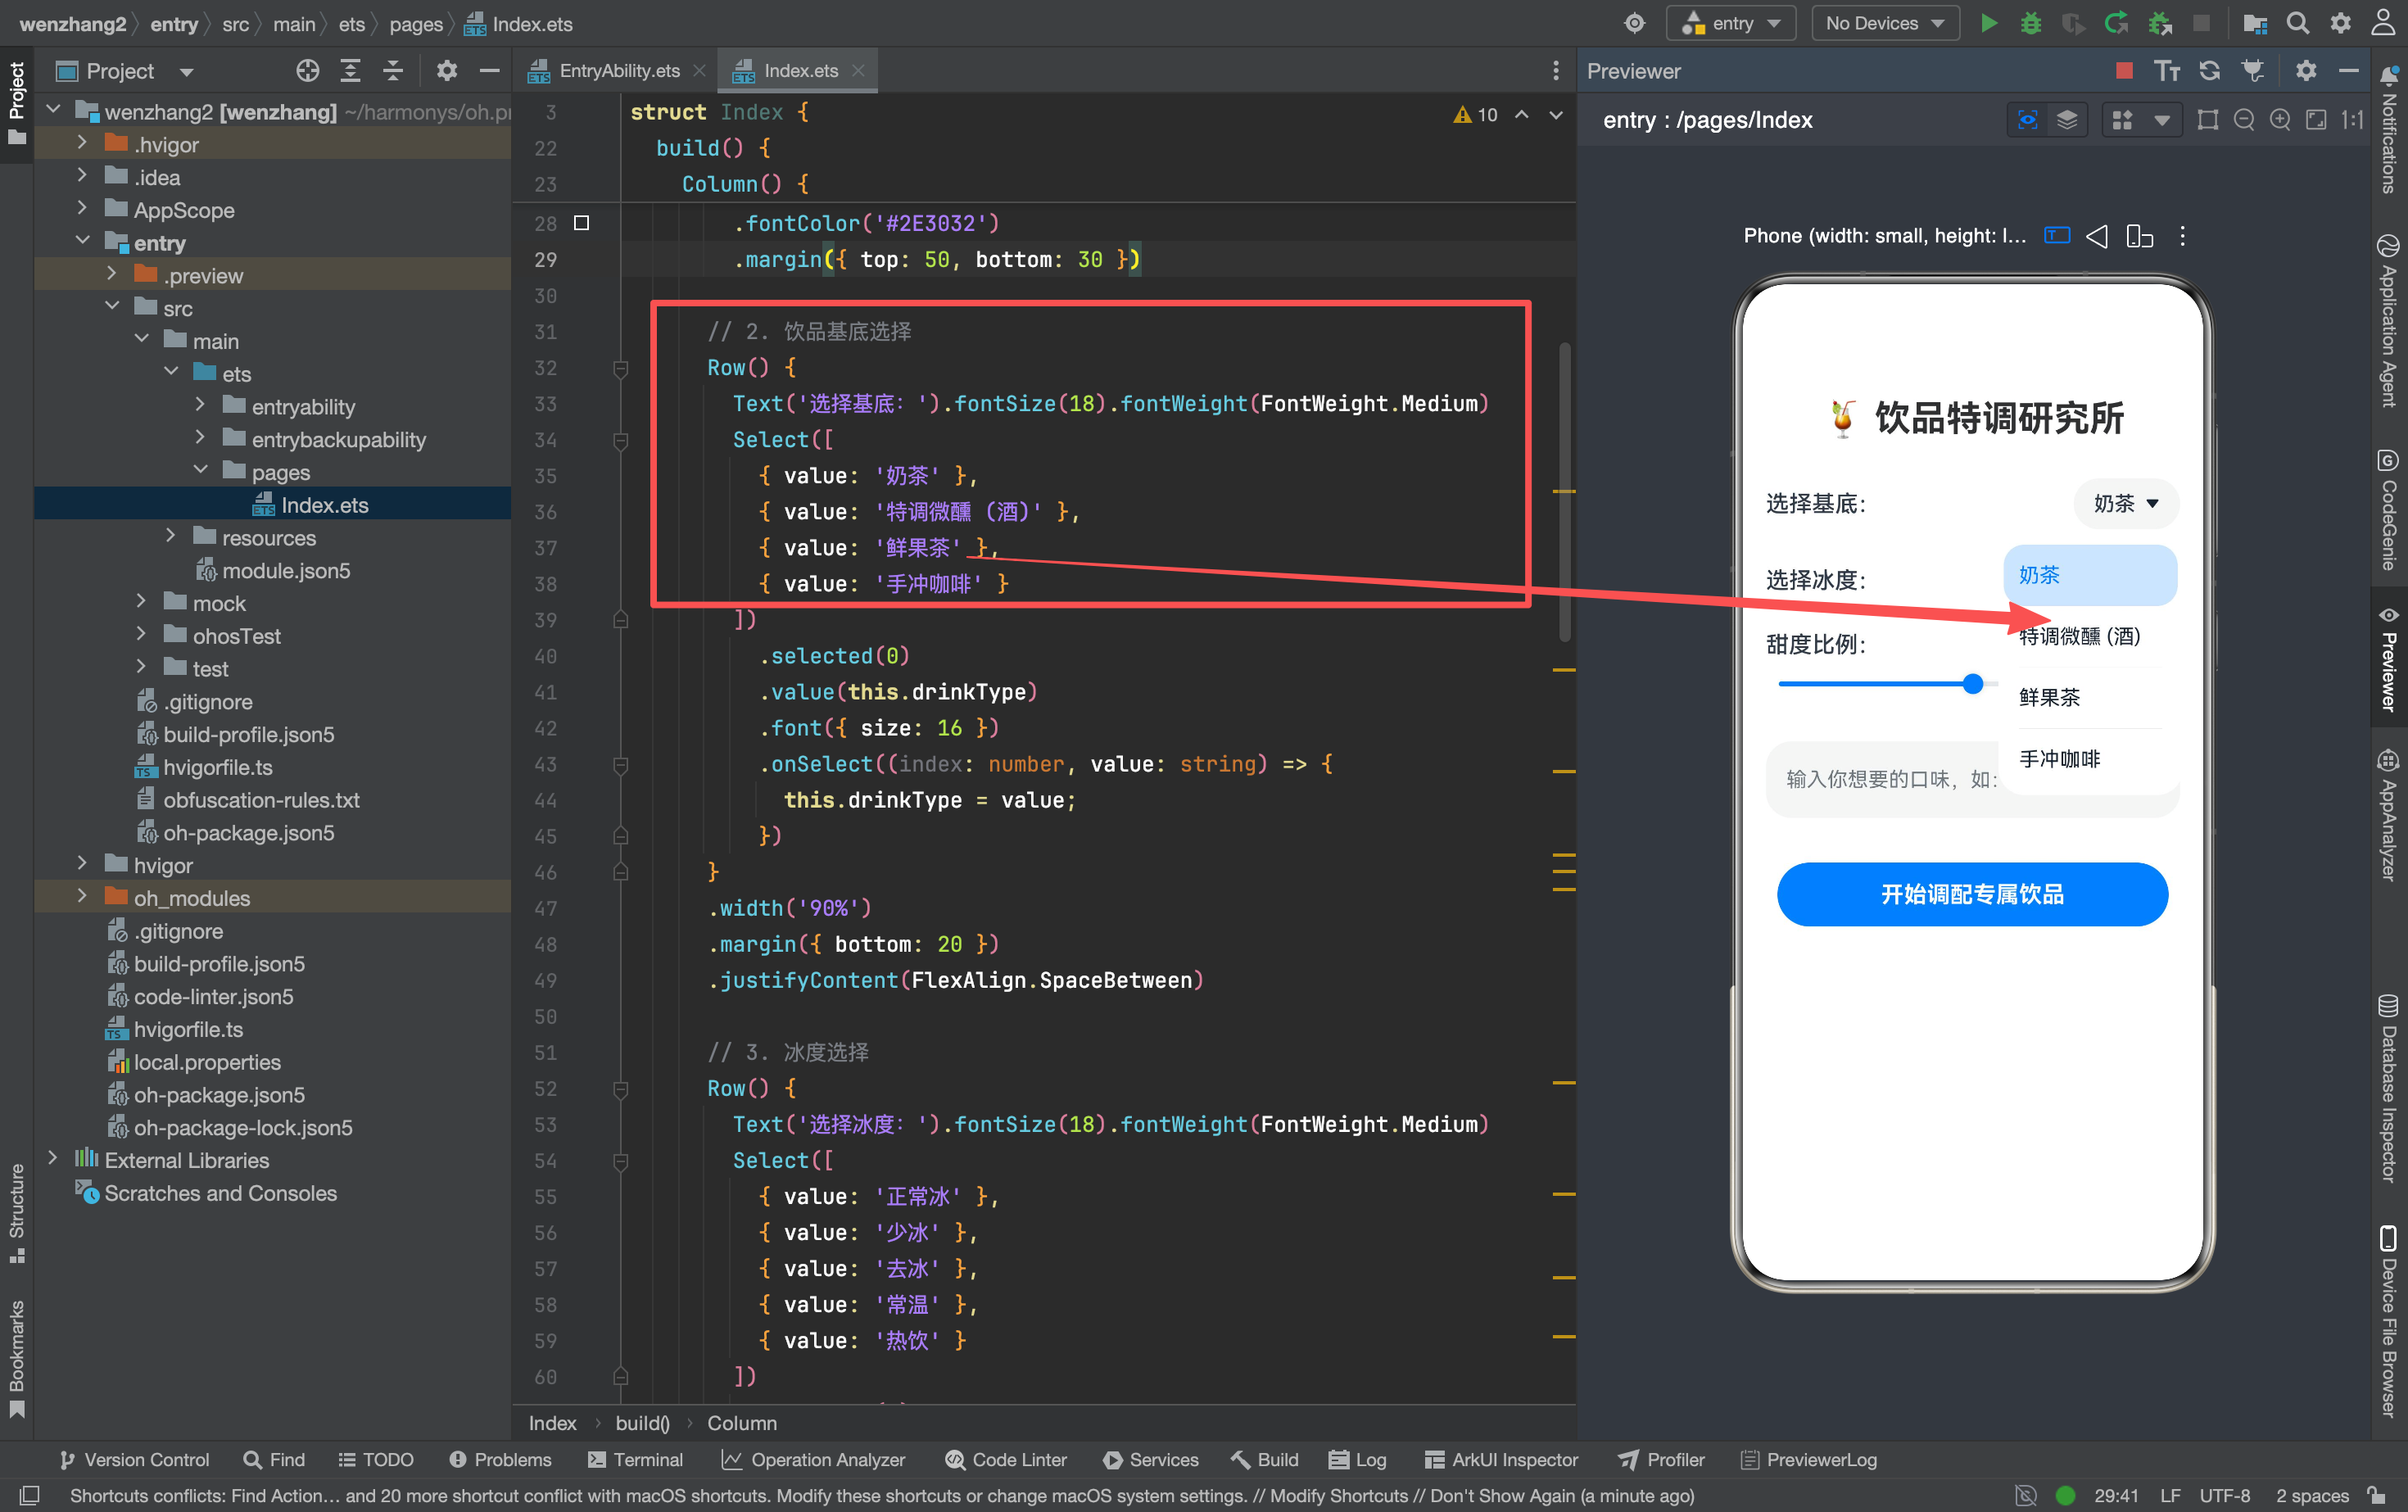The width and height of the screenshot is (2408, 1512).
Task: Collapse all in the Project tree
Action: tap(393, 71)
